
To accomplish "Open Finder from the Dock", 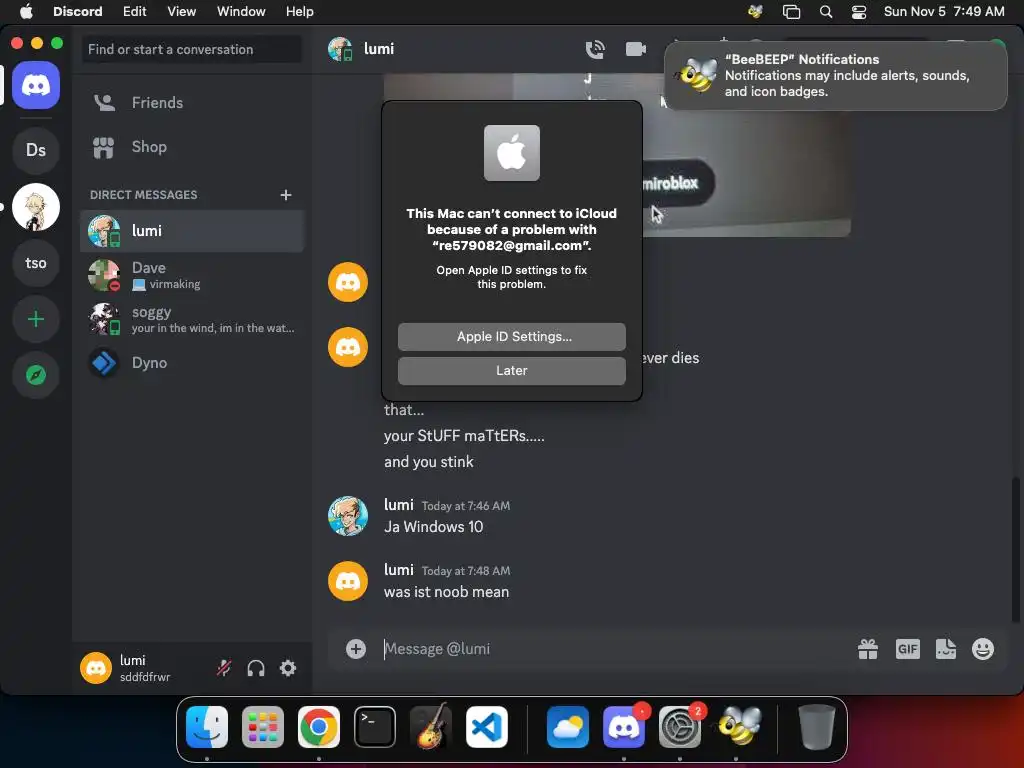I will (207, 727).
